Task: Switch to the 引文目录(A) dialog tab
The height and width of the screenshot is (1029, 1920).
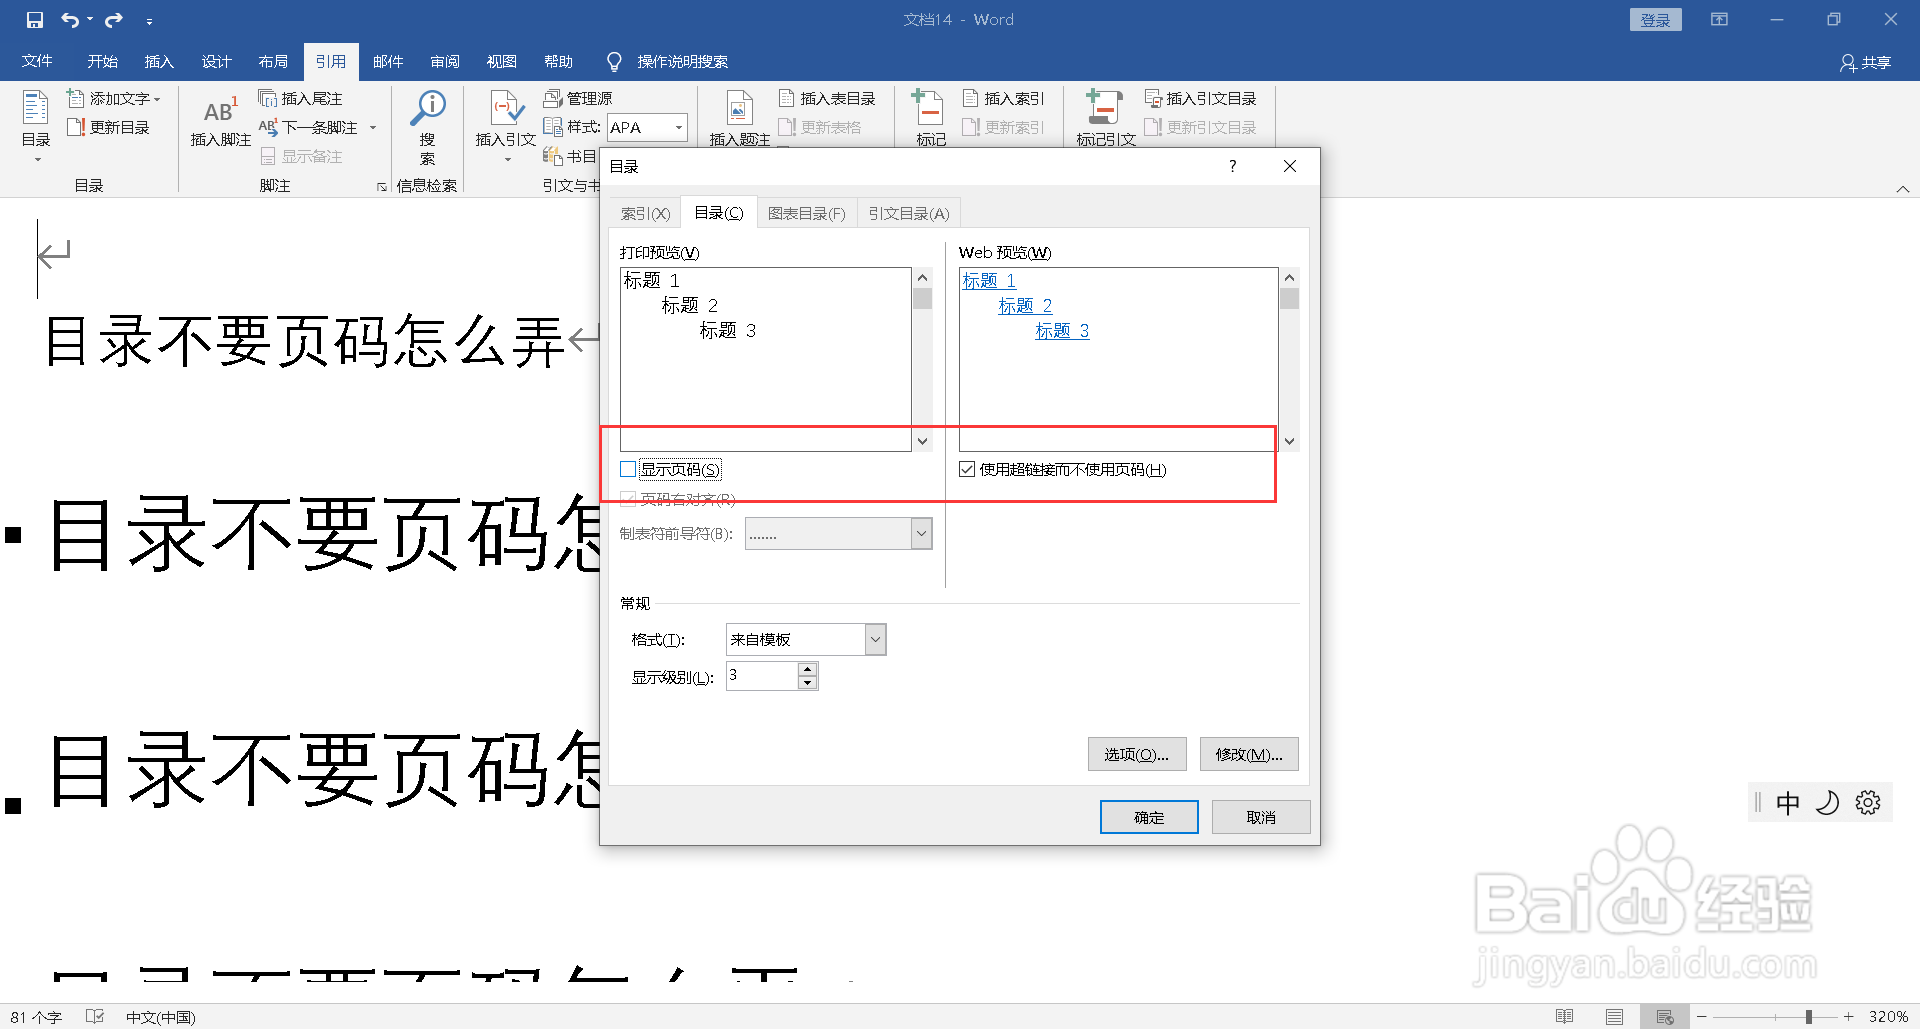Action: (x=909, y=213)
